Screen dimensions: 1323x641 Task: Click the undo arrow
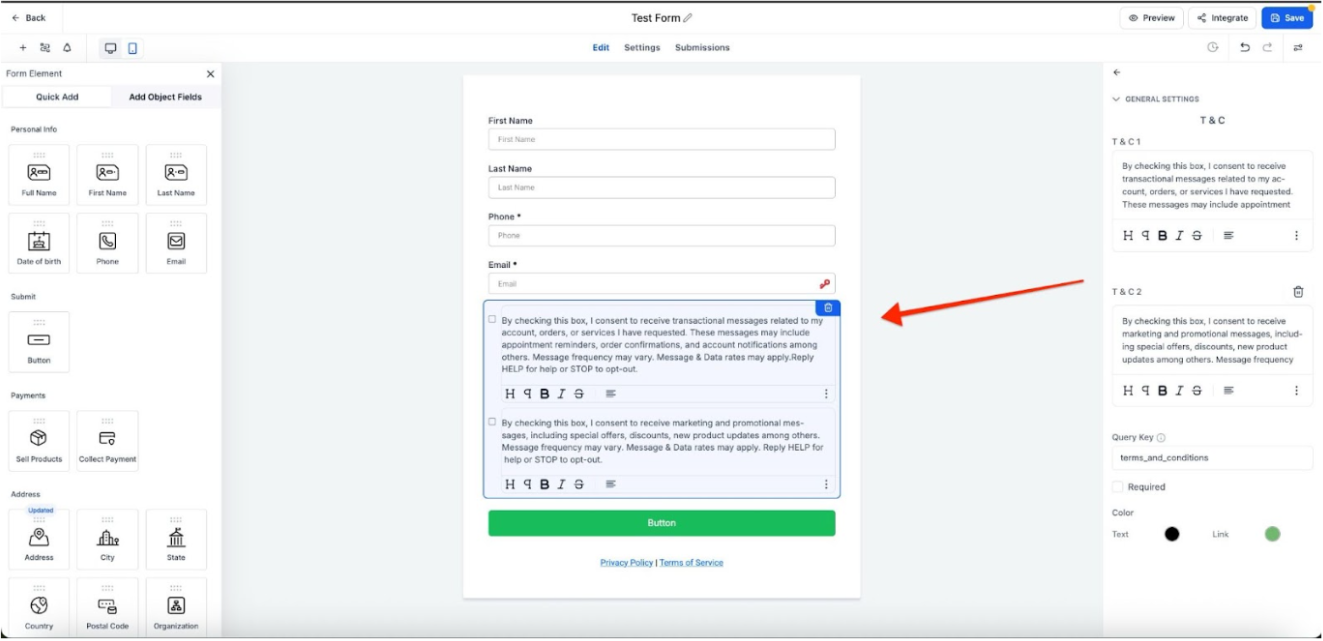[x=1245, y=47]
